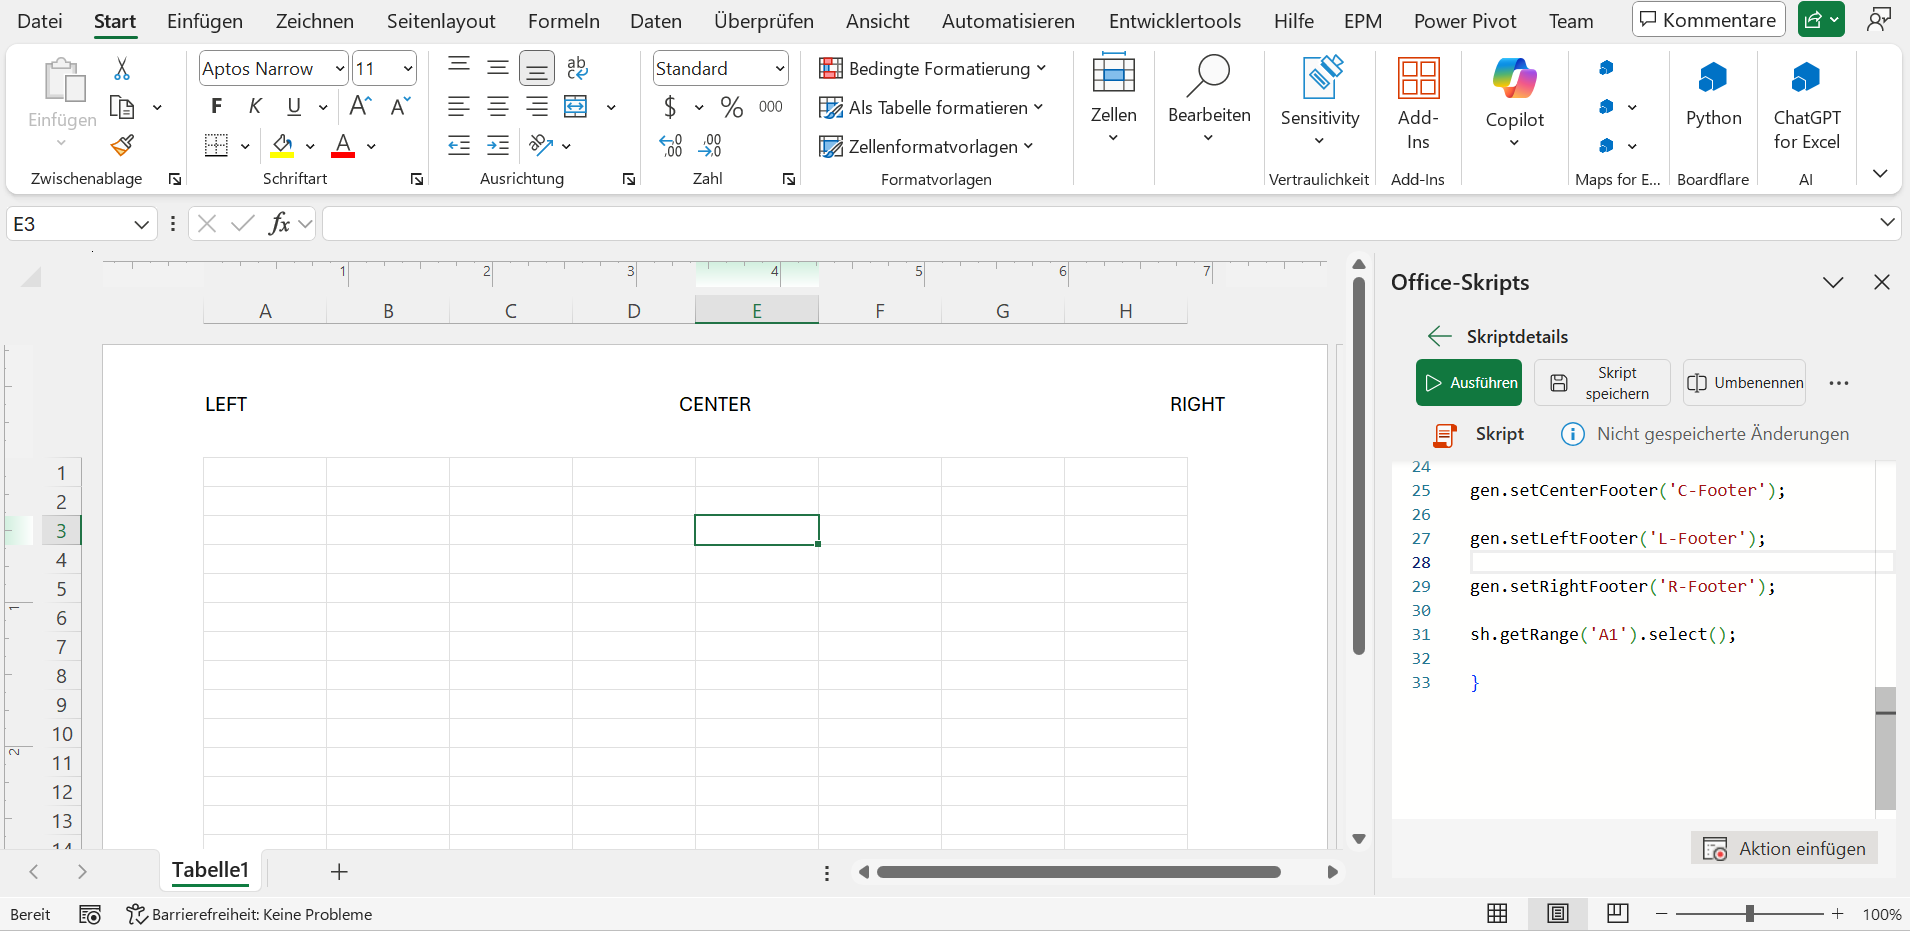Increase indent in Ausrichtung group
The width and height of the screenshot is (1910, 931).
(x=498, y=146)
